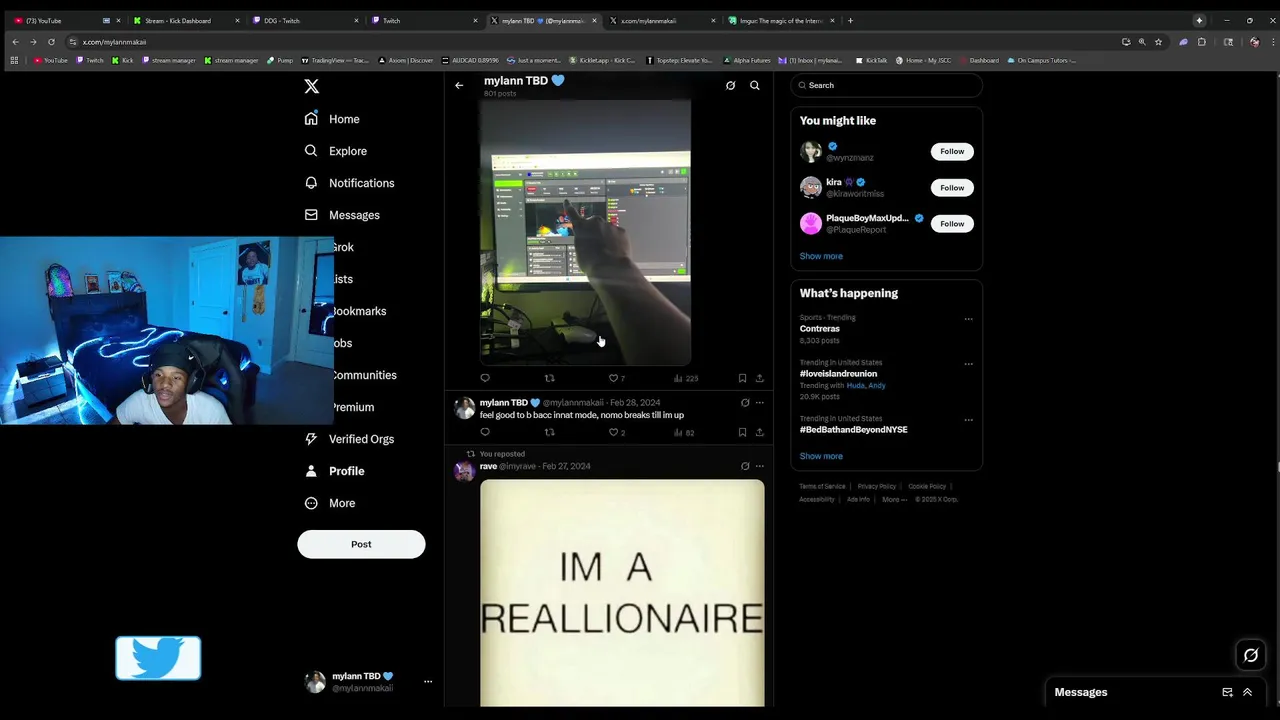Show more trending topics
Viewport: 1280px width, 720px height.
pos(821,456)
